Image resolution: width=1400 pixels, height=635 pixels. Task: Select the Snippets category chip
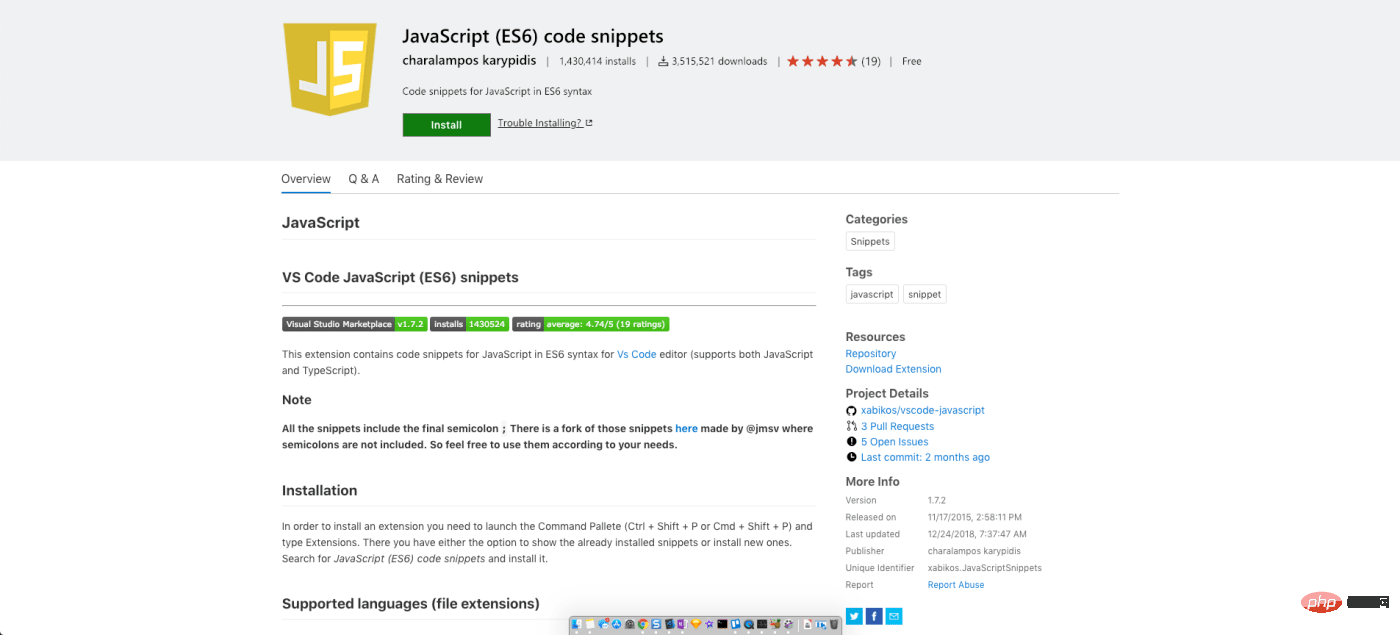point(870,241)
